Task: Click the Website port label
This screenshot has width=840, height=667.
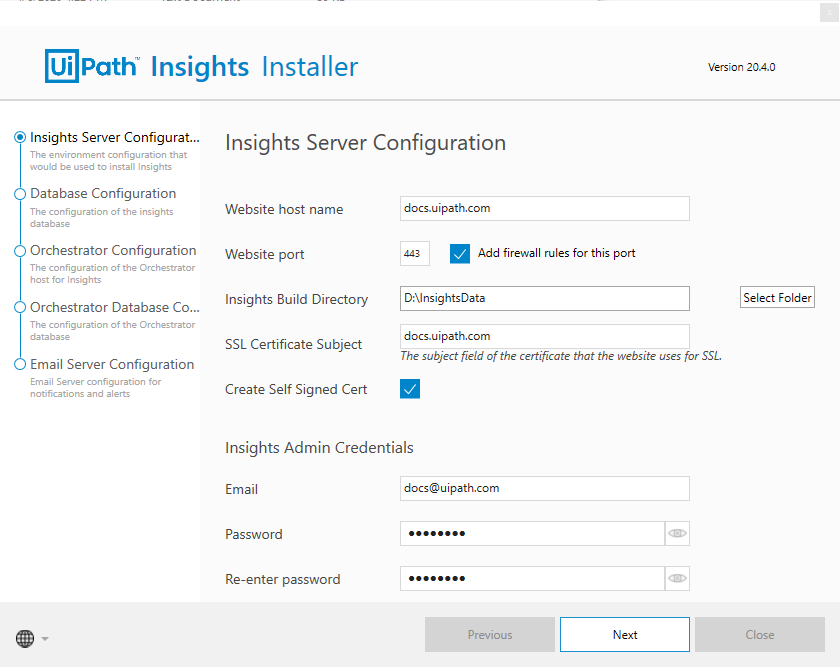Action: (x=265, y=254)
